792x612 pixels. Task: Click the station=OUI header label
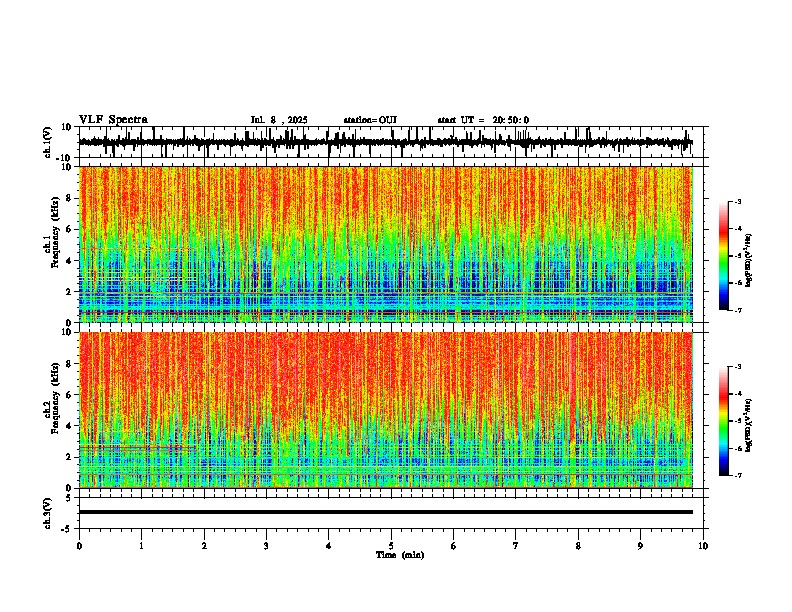coord(370,120)
